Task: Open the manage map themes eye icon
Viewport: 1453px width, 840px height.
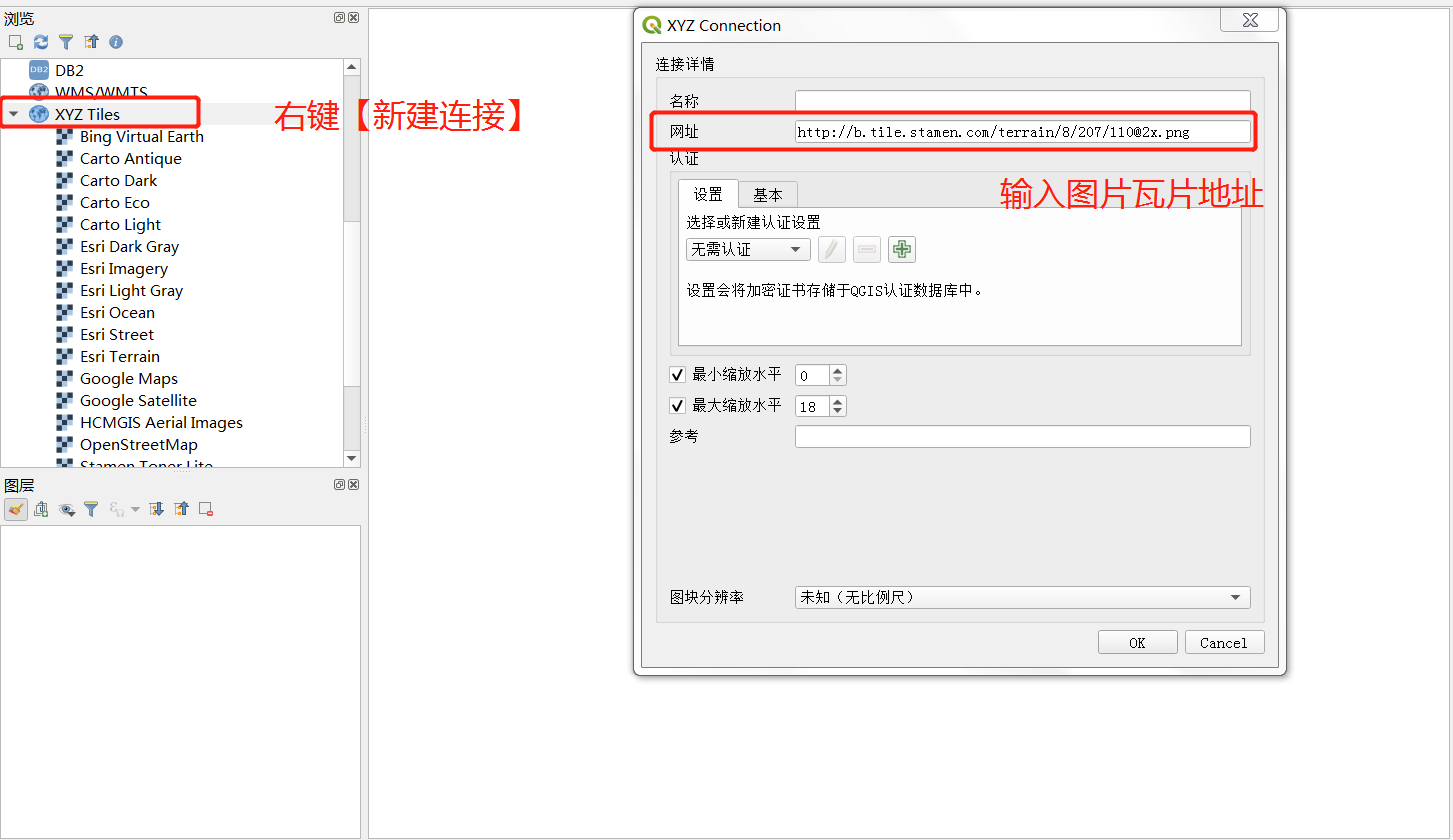Action: click(67, 509)
